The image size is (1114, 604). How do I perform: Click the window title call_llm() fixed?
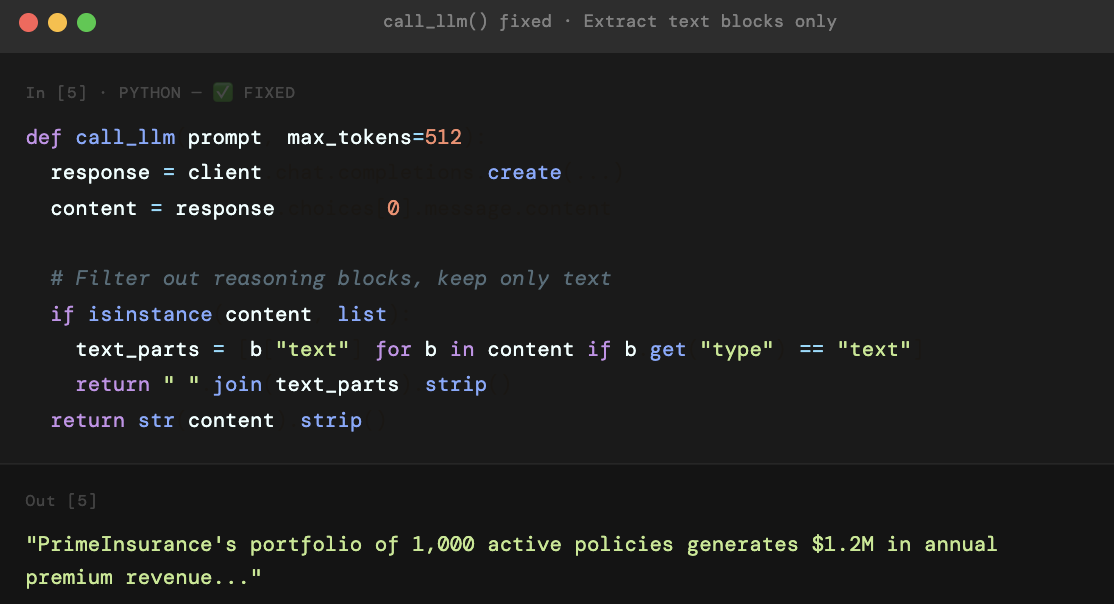click(466, 21)
